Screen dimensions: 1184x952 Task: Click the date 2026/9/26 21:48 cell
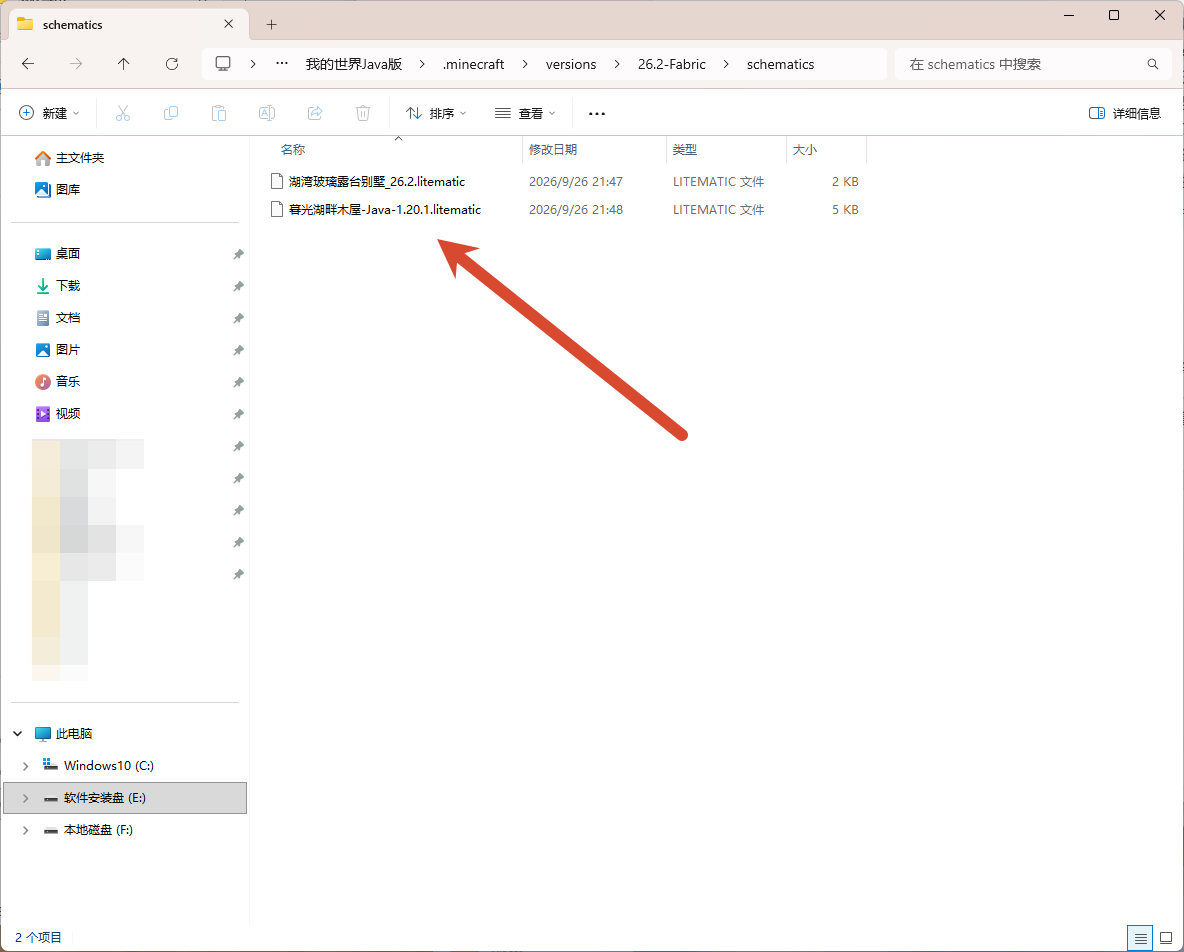(575, 209)
